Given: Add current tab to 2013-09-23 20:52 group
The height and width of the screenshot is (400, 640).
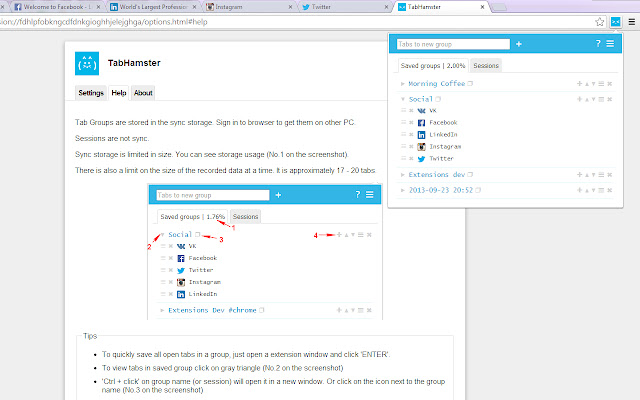Looking at the screenshot, I should (579, 190).
